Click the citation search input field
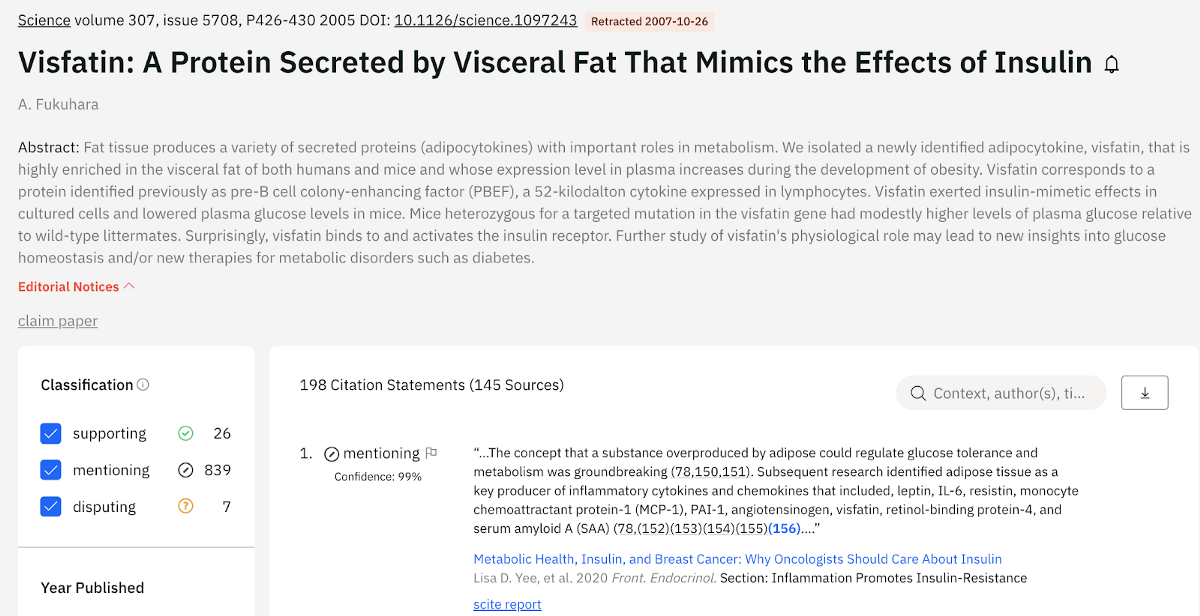1200x616 pixels. [x=1008, y=393]
